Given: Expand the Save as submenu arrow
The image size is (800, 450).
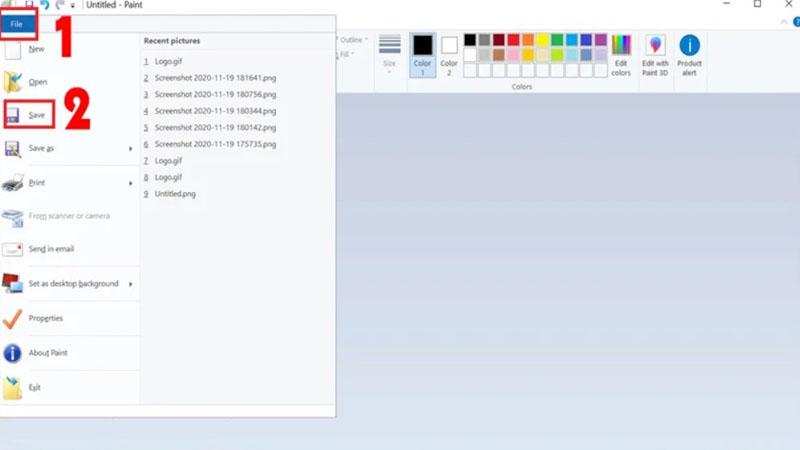Looking at the screenshot, I should pos(131,149).
